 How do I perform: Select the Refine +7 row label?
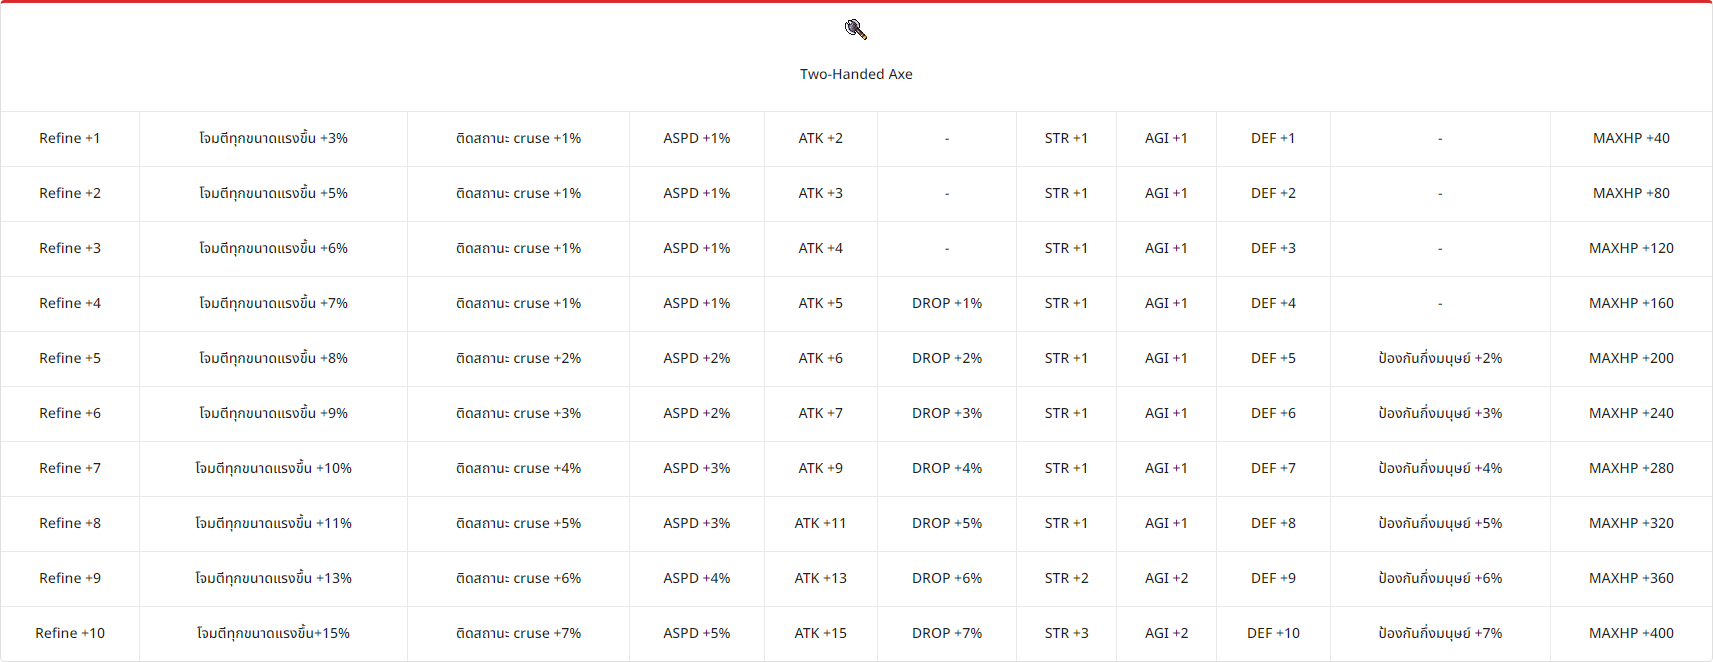click(x=70, y=468)
